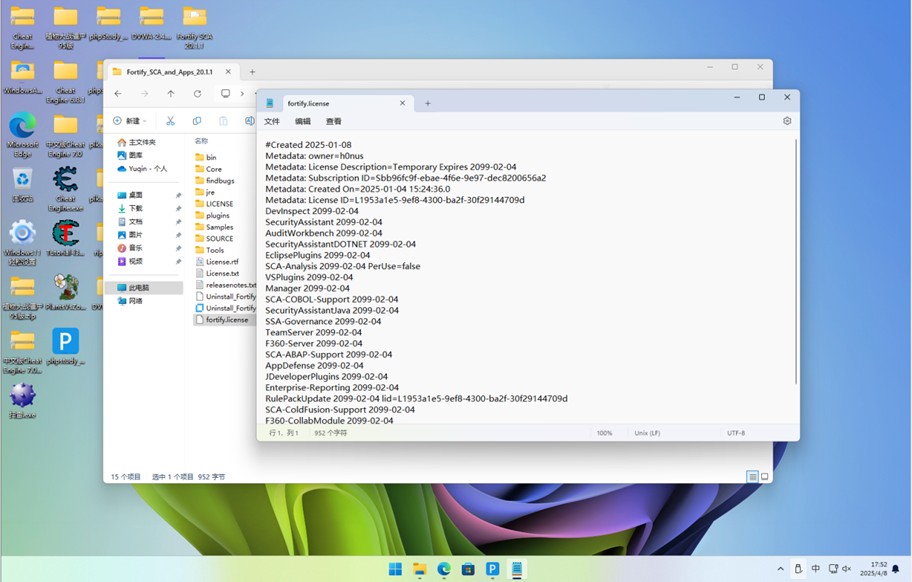Viewport: 912px width, 582px height.
Task: Click the Rename icon in Explorer toolbar
Action: [x=250, y=121]
